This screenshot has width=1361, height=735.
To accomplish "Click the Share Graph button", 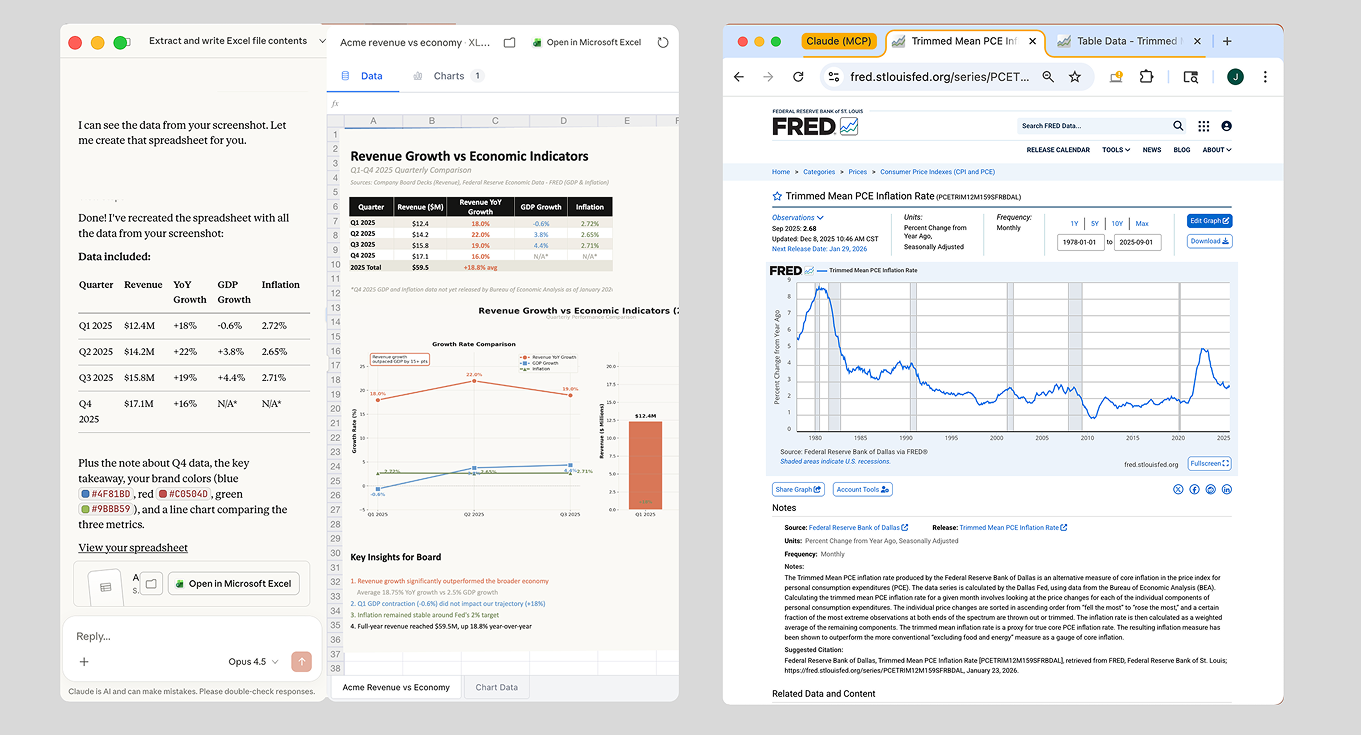I will pyautogui.click(x=798, y=489).
